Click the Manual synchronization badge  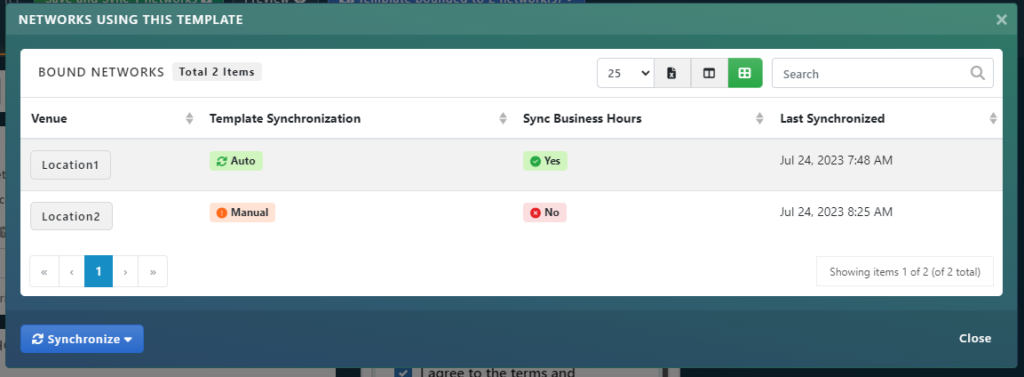click(242, 212)
